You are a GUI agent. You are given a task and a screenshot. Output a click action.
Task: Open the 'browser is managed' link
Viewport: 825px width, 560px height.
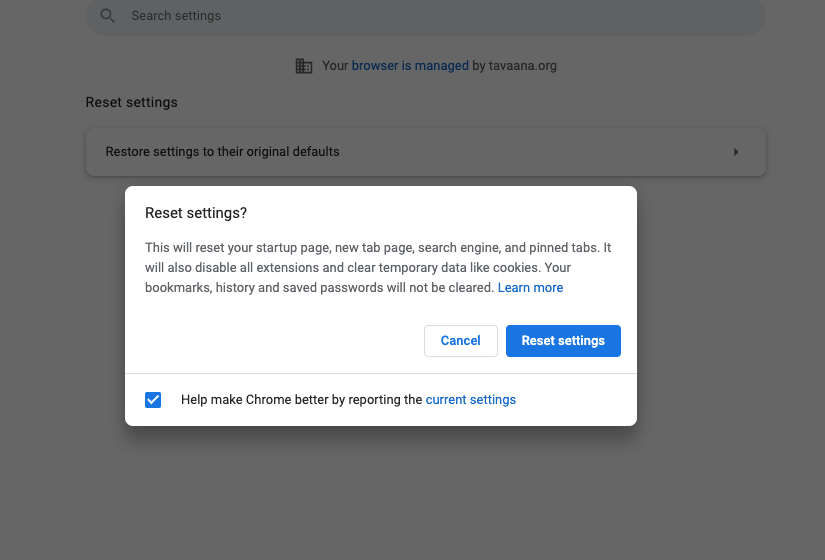(x=410, y=66)
